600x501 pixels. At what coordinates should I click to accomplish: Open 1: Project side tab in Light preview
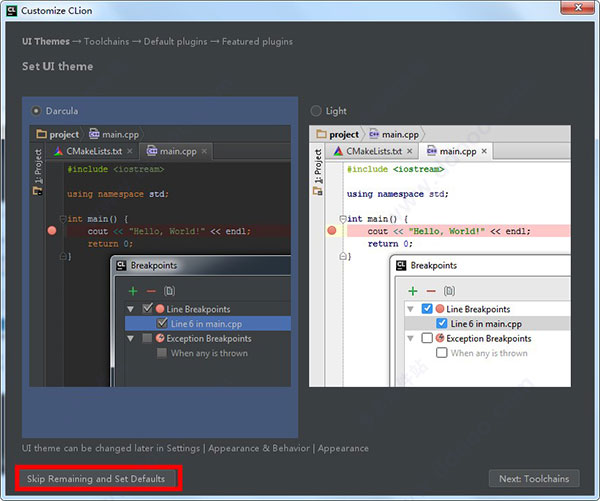pos(318,166)
